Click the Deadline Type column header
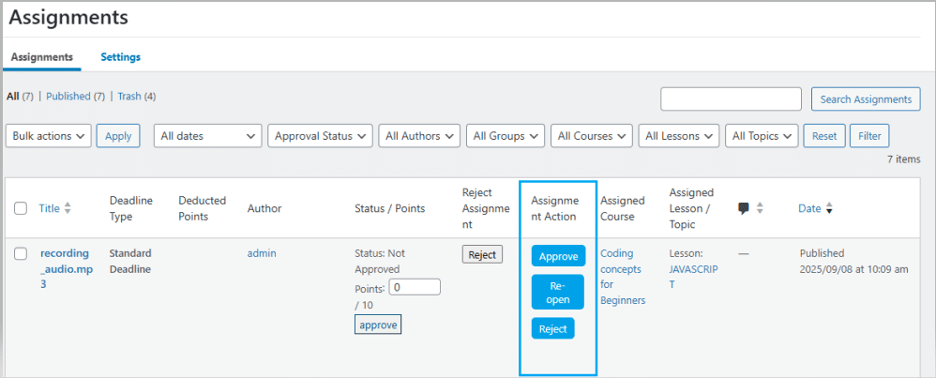The height and width of the screenshot is (378, 936). pos(131,208)
